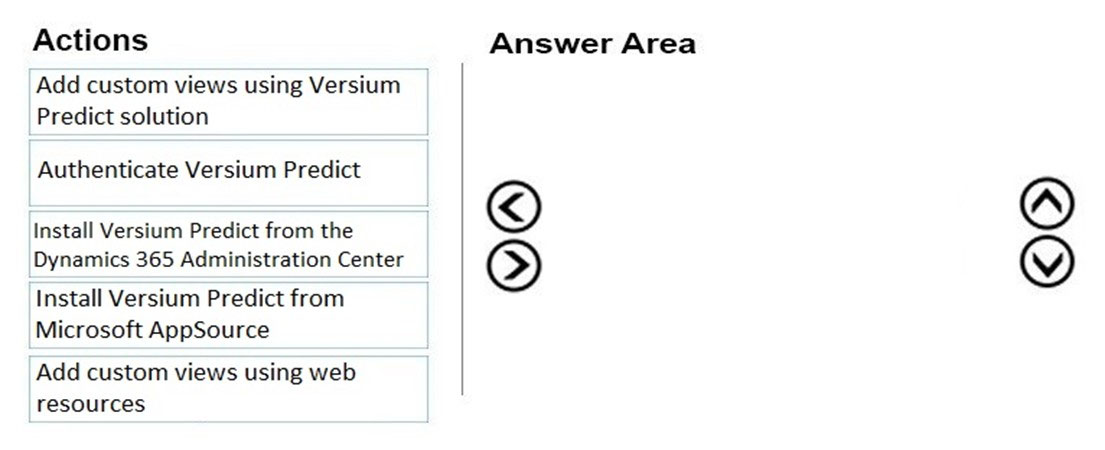Choose the web resources custom views option
Screen dimensions: 1105x450
click(228, 389)
